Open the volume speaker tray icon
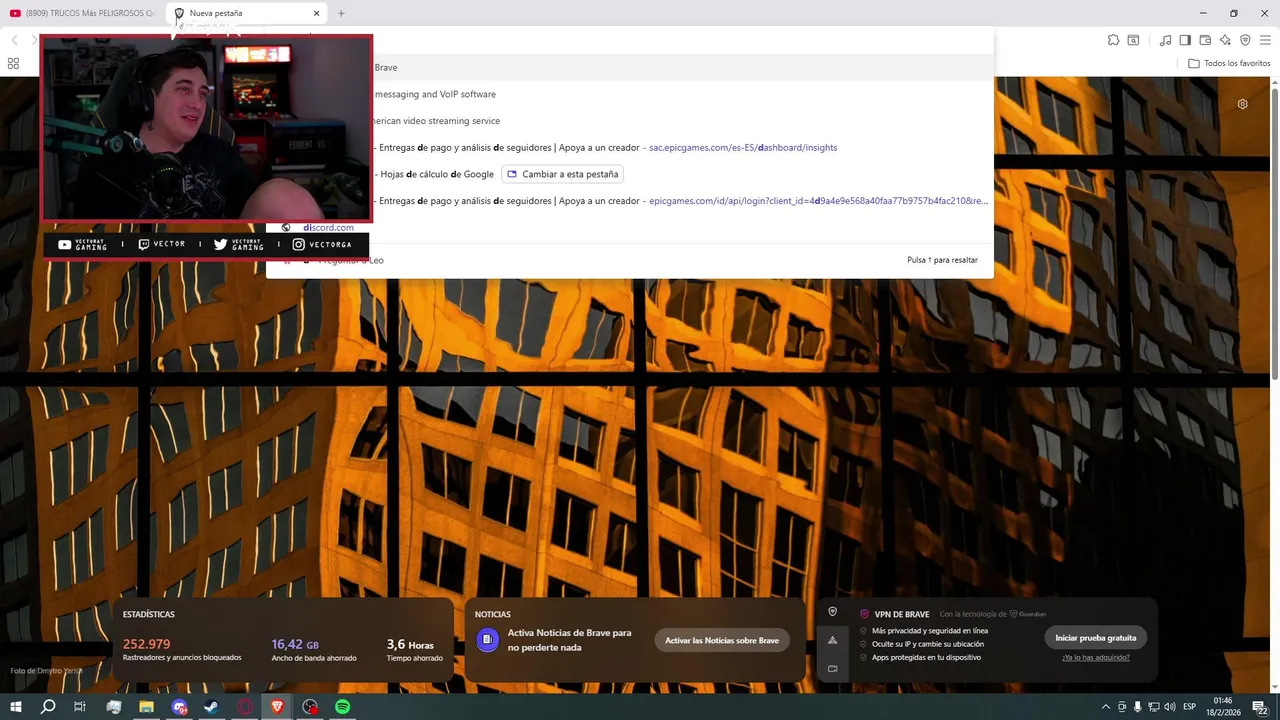1280x720 pixels. pyautogui.click(x=1169, y=707)
